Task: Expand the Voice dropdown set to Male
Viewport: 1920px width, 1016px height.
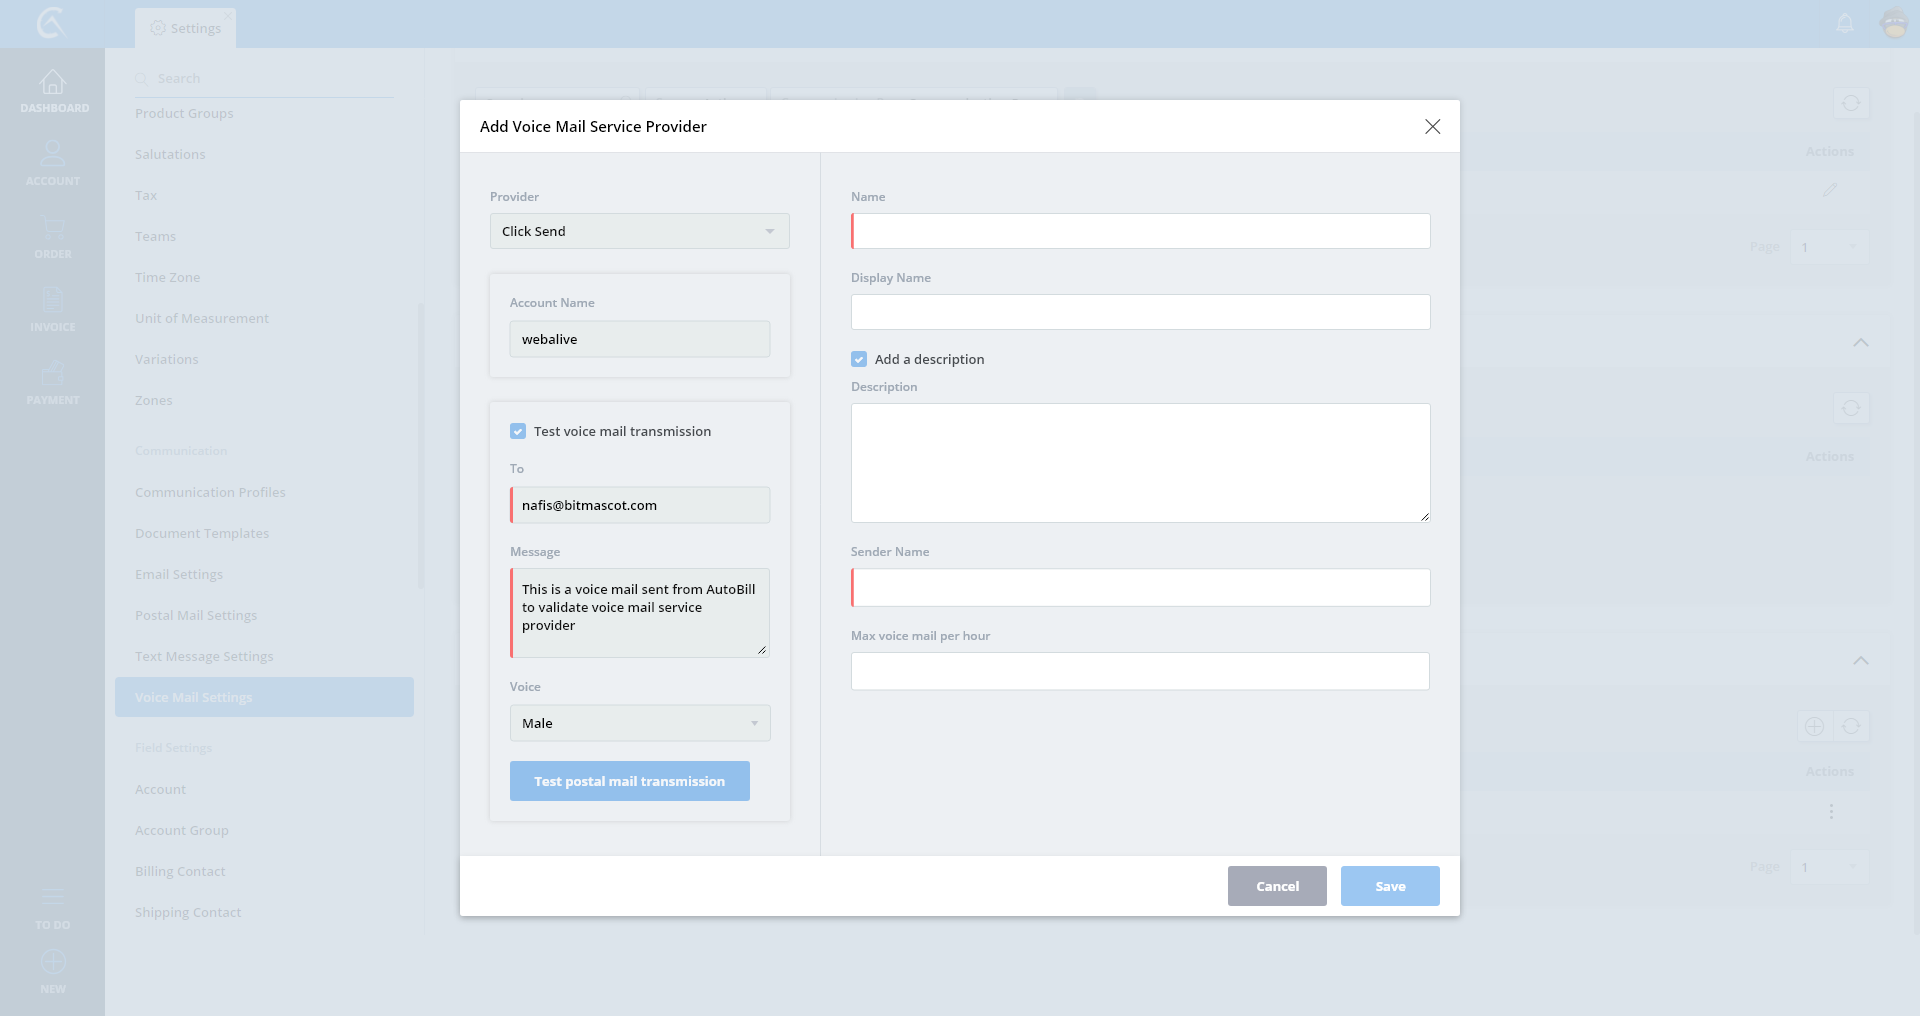Action: tap(639, 723)
